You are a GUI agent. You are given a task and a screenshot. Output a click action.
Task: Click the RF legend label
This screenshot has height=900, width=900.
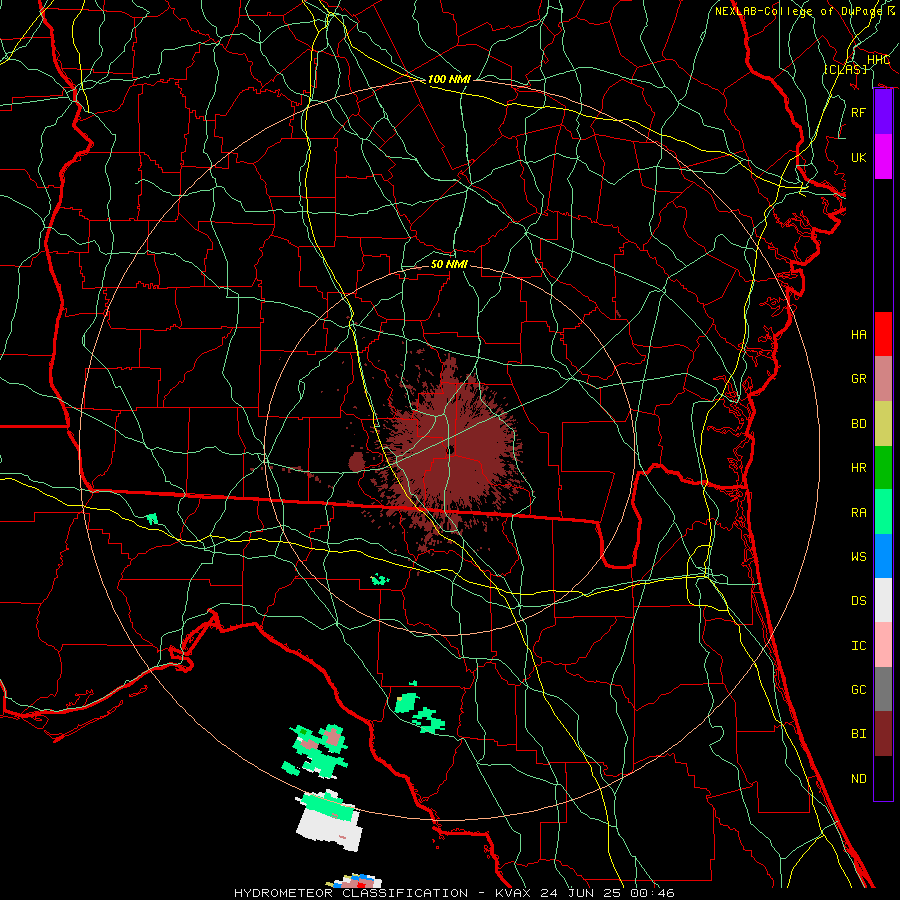pos(858,112)
